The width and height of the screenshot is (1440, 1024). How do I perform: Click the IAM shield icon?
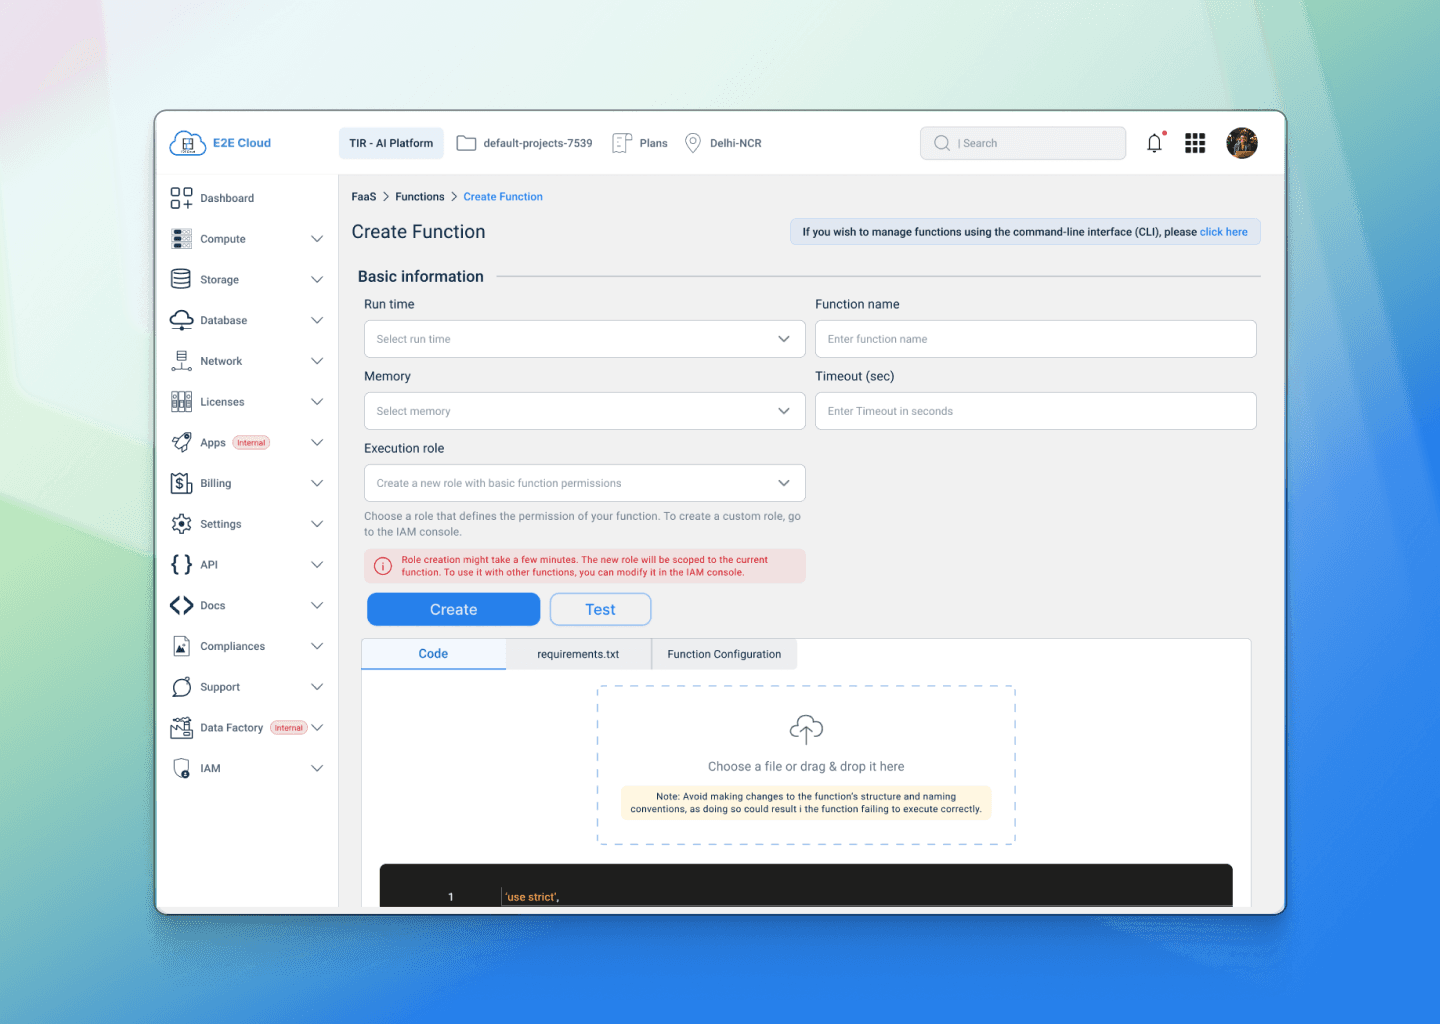tap(181, 768)
